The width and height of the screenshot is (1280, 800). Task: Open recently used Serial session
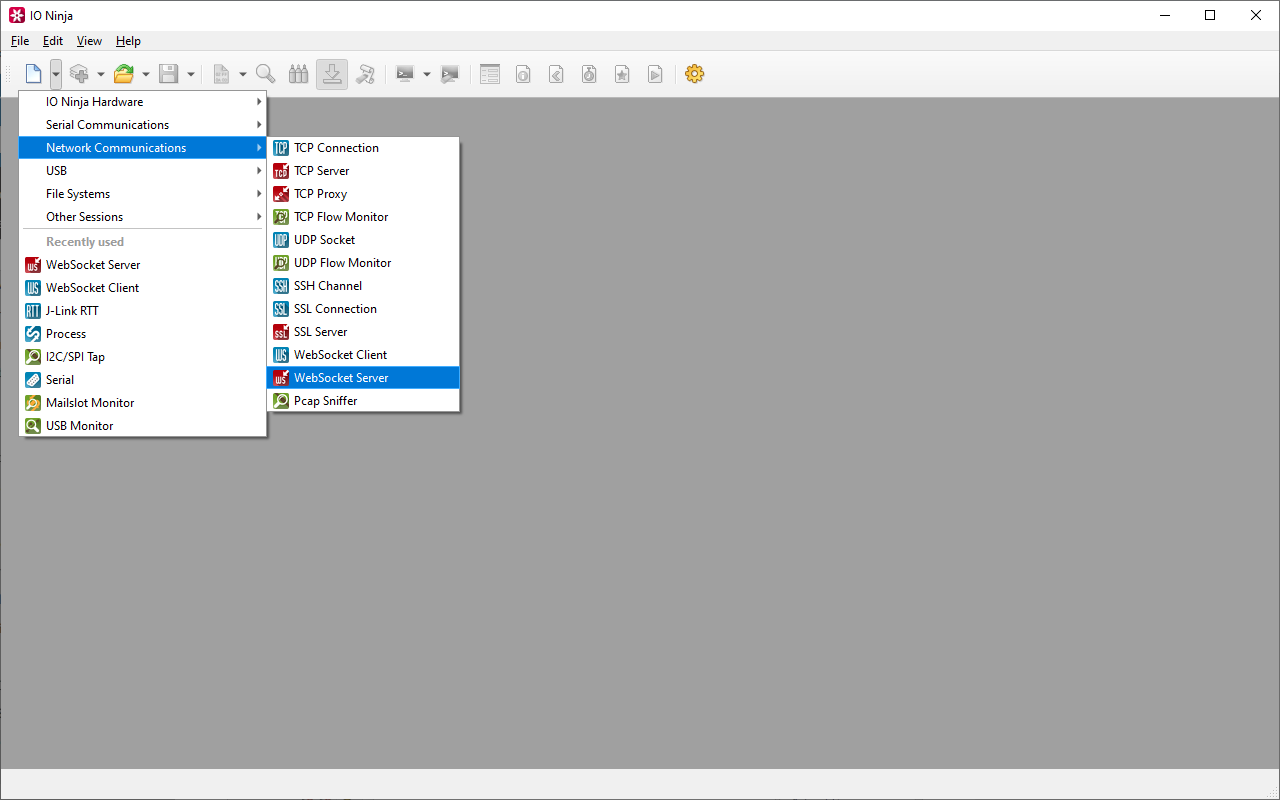click(x=143, y=380)
